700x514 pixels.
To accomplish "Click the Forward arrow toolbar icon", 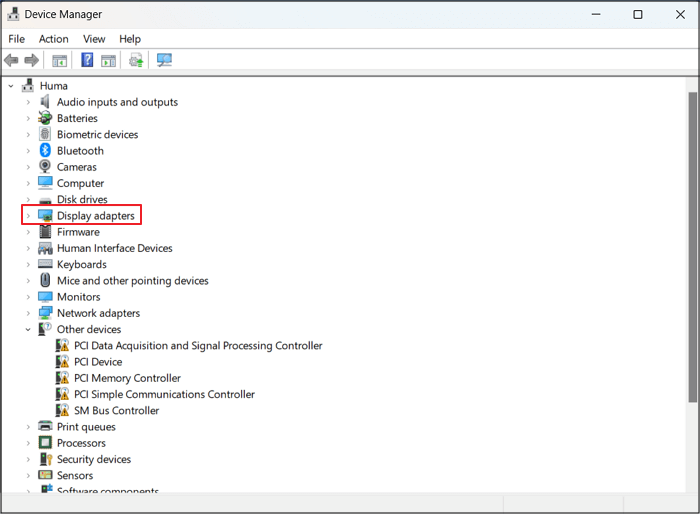I will click(x=31, y=60).
